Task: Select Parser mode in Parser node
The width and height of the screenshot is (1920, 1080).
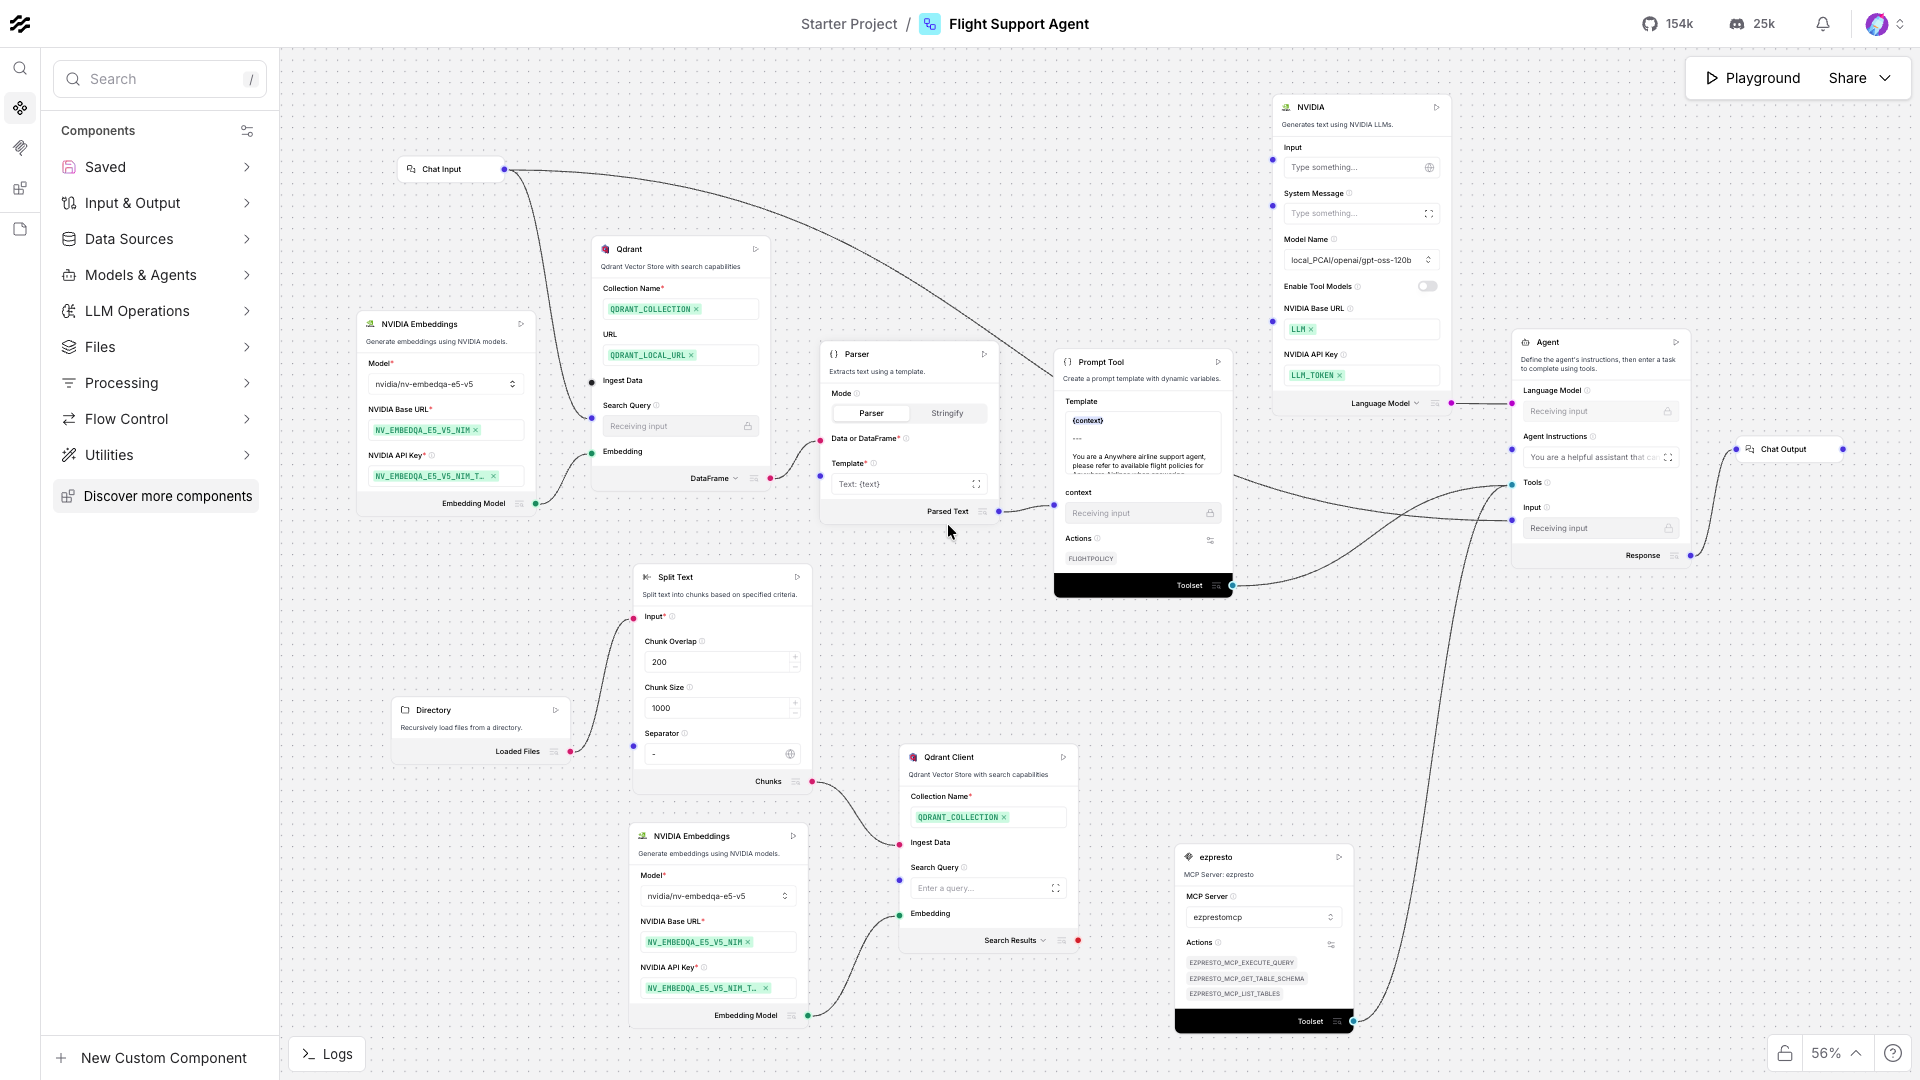Action: [x=871, y=413]
